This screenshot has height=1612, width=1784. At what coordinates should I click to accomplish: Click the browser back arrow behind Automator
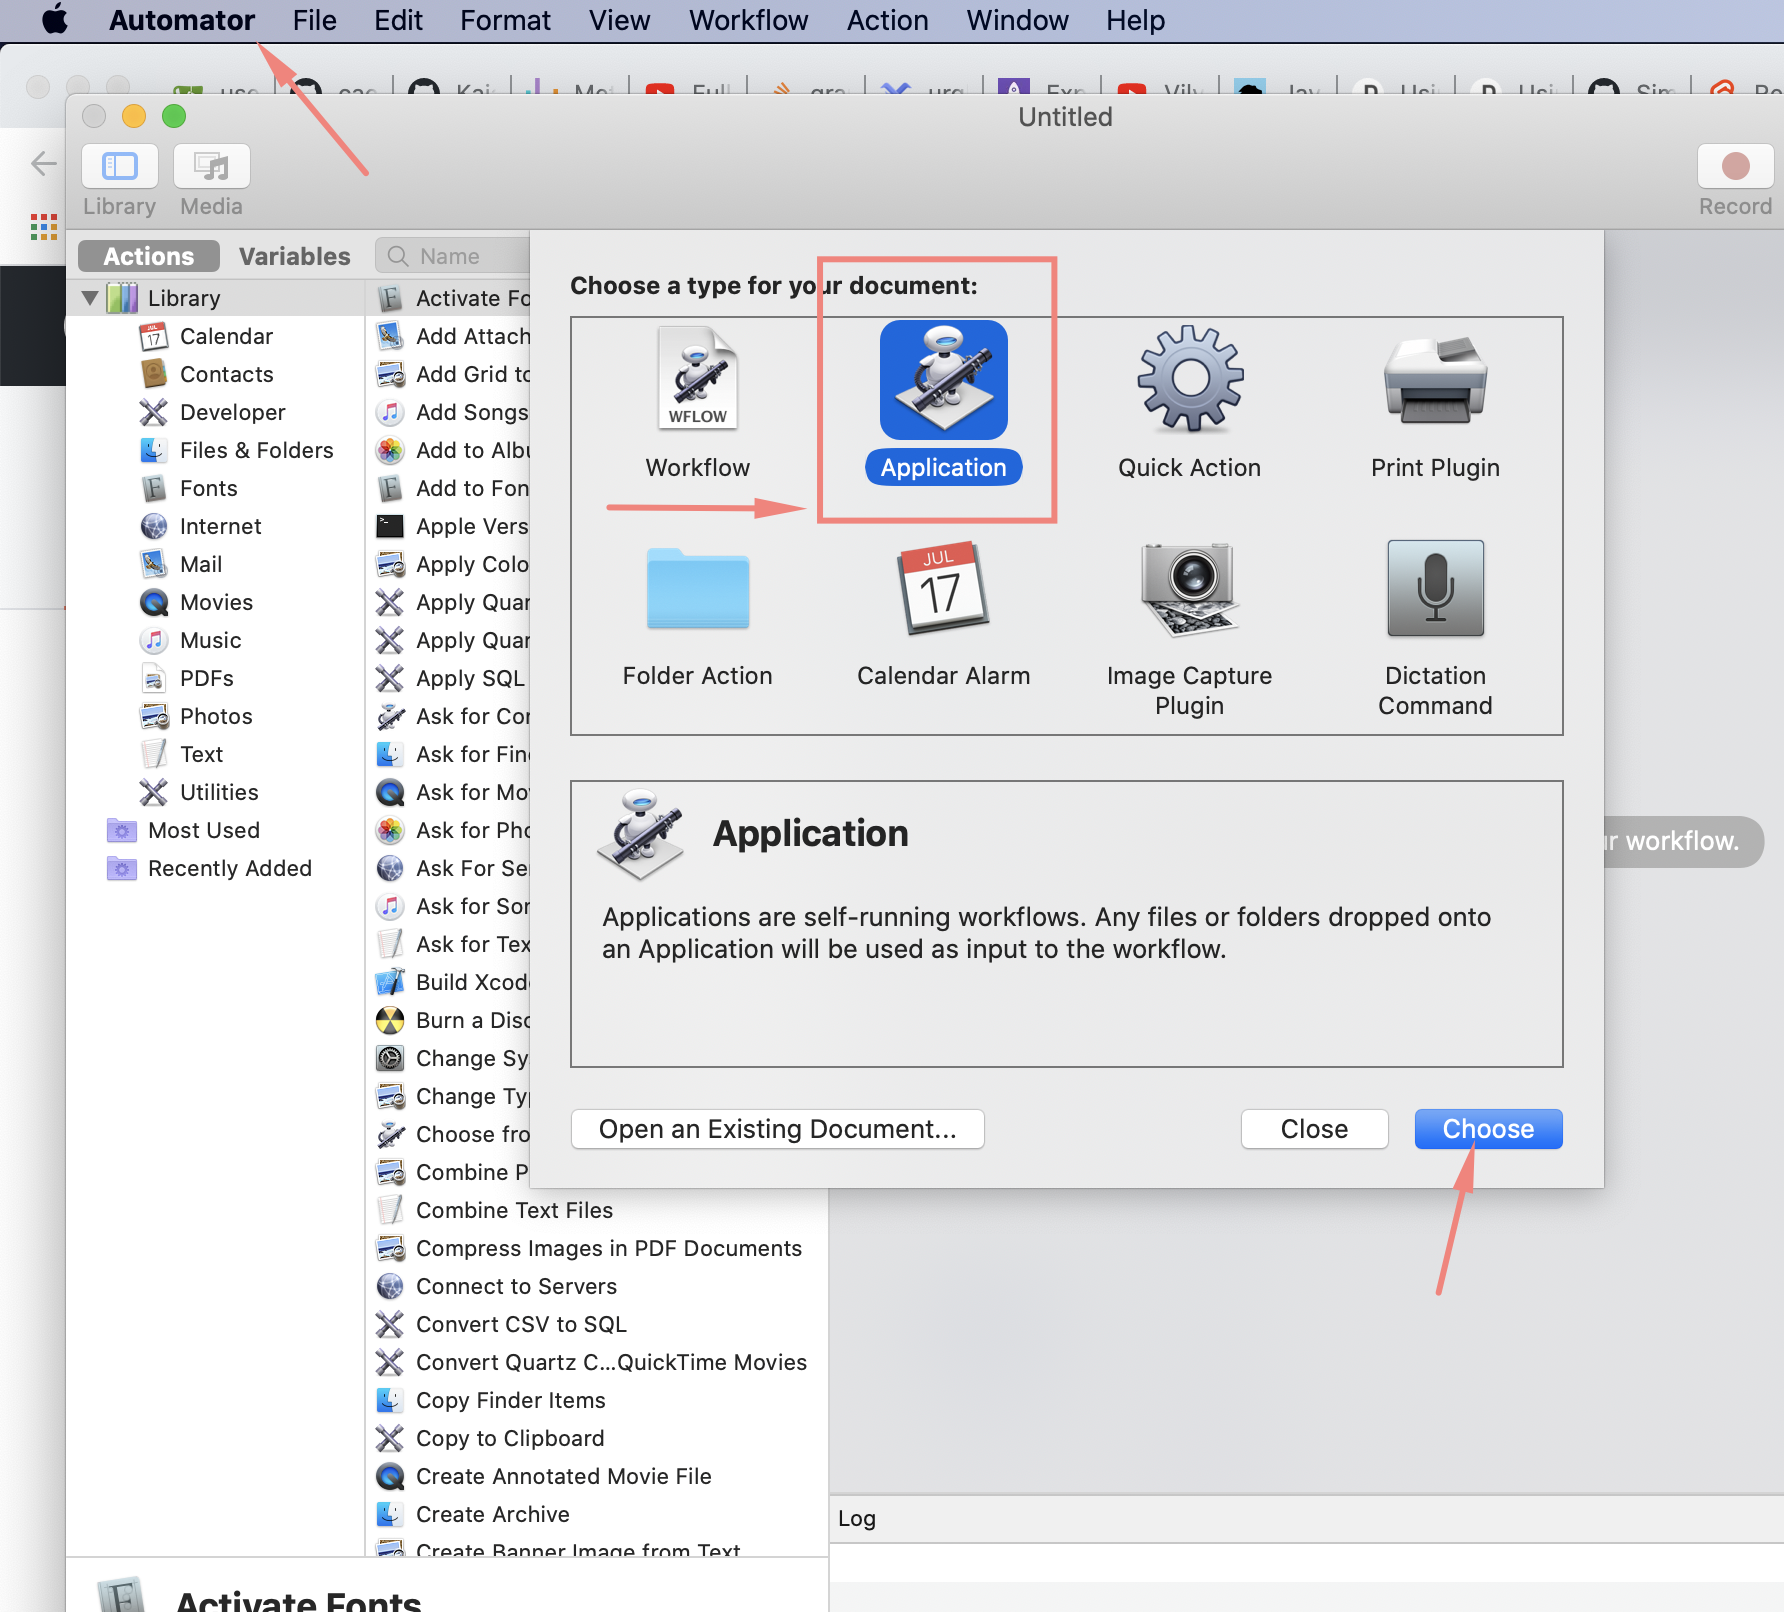pos(43,163)
